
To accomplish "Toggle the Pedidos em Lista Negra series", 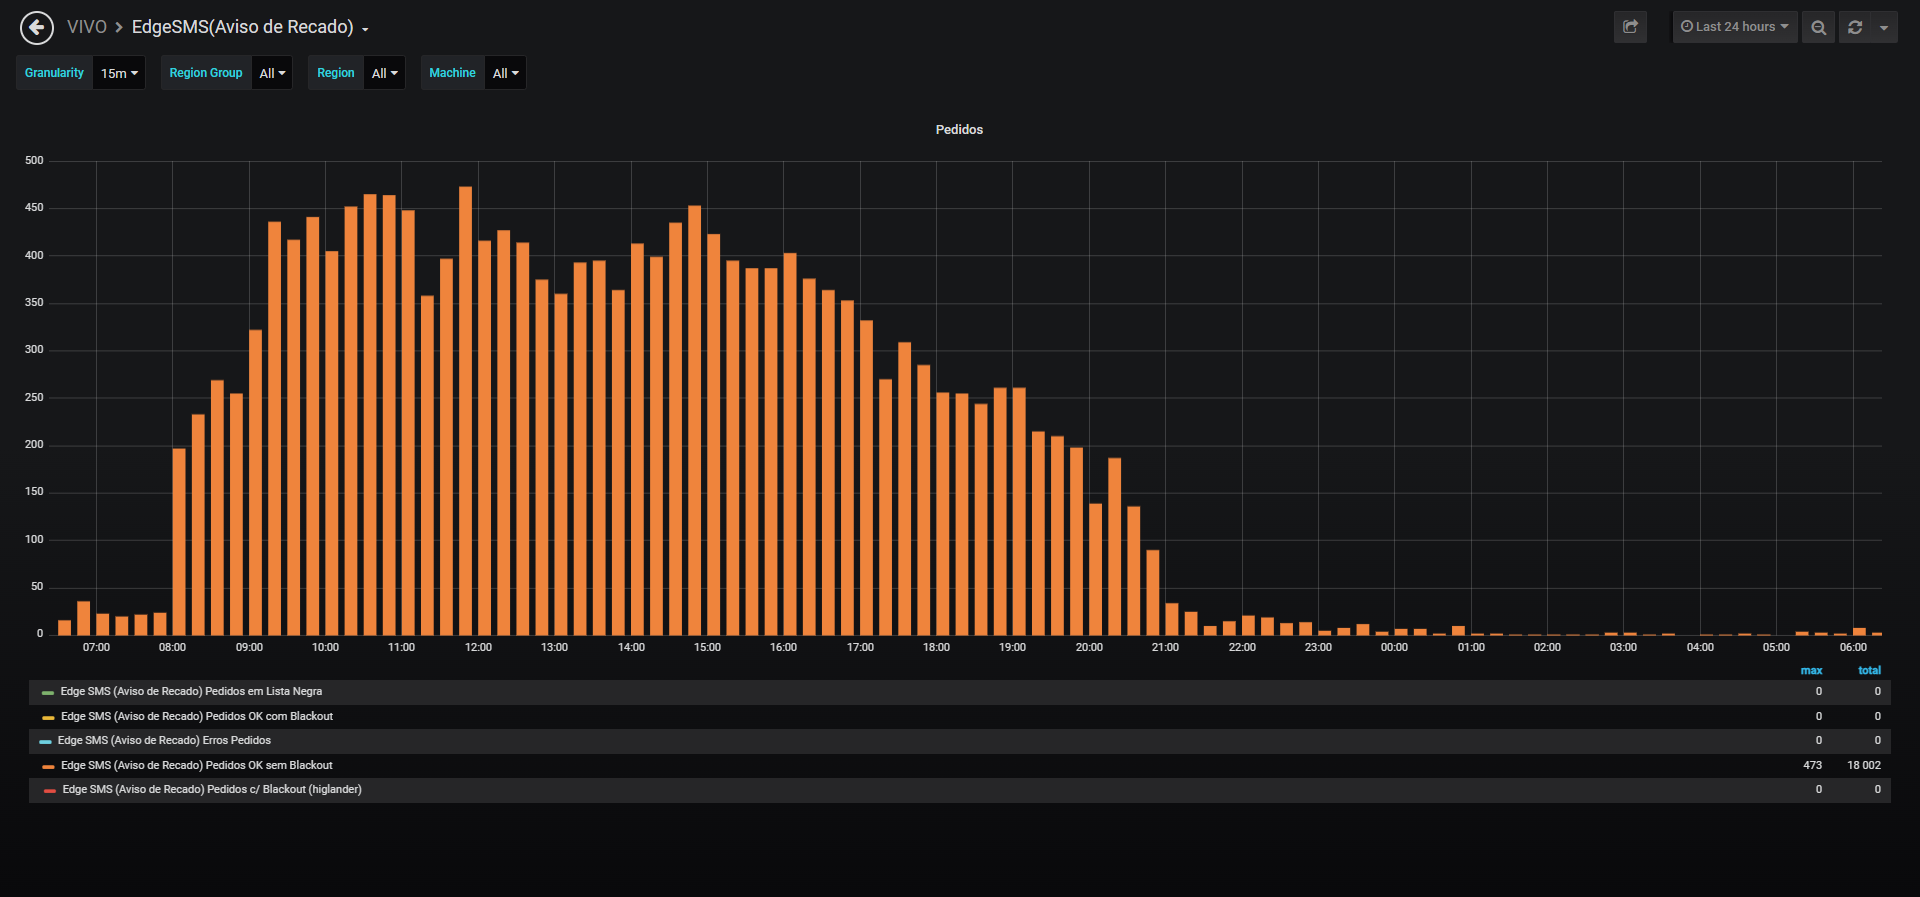I will [x=191, y=692].
